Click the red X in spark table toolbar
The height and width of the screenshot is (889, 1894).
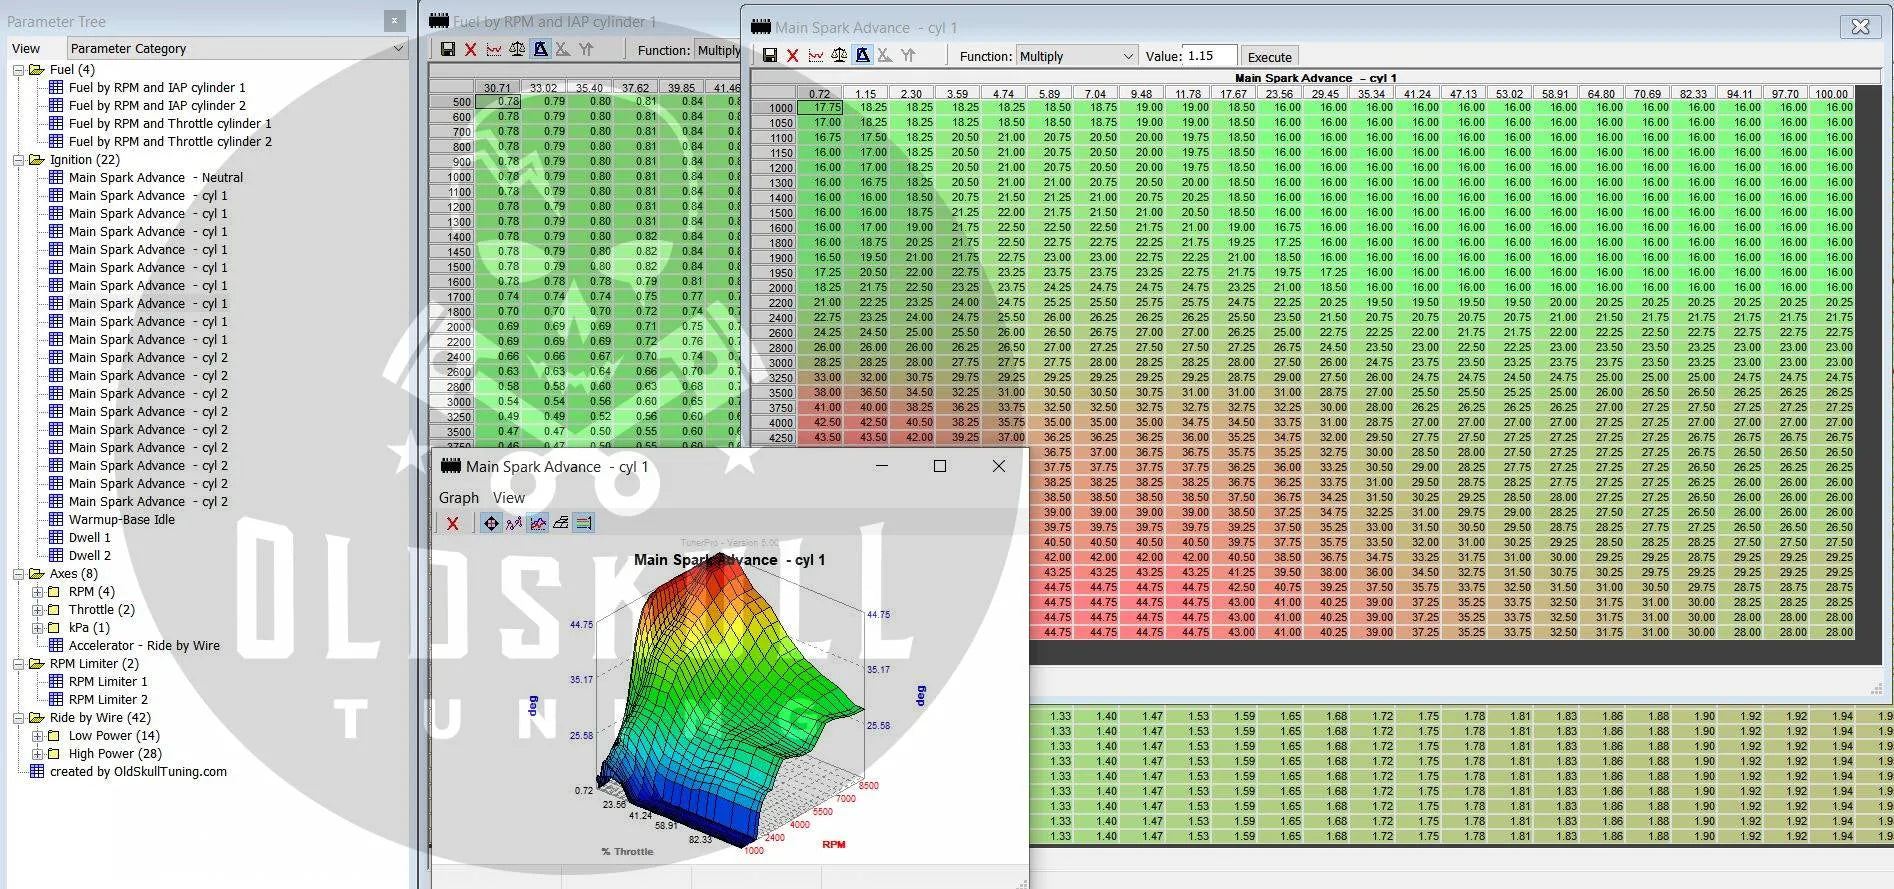pyautogui.click(x=792, y=56)
